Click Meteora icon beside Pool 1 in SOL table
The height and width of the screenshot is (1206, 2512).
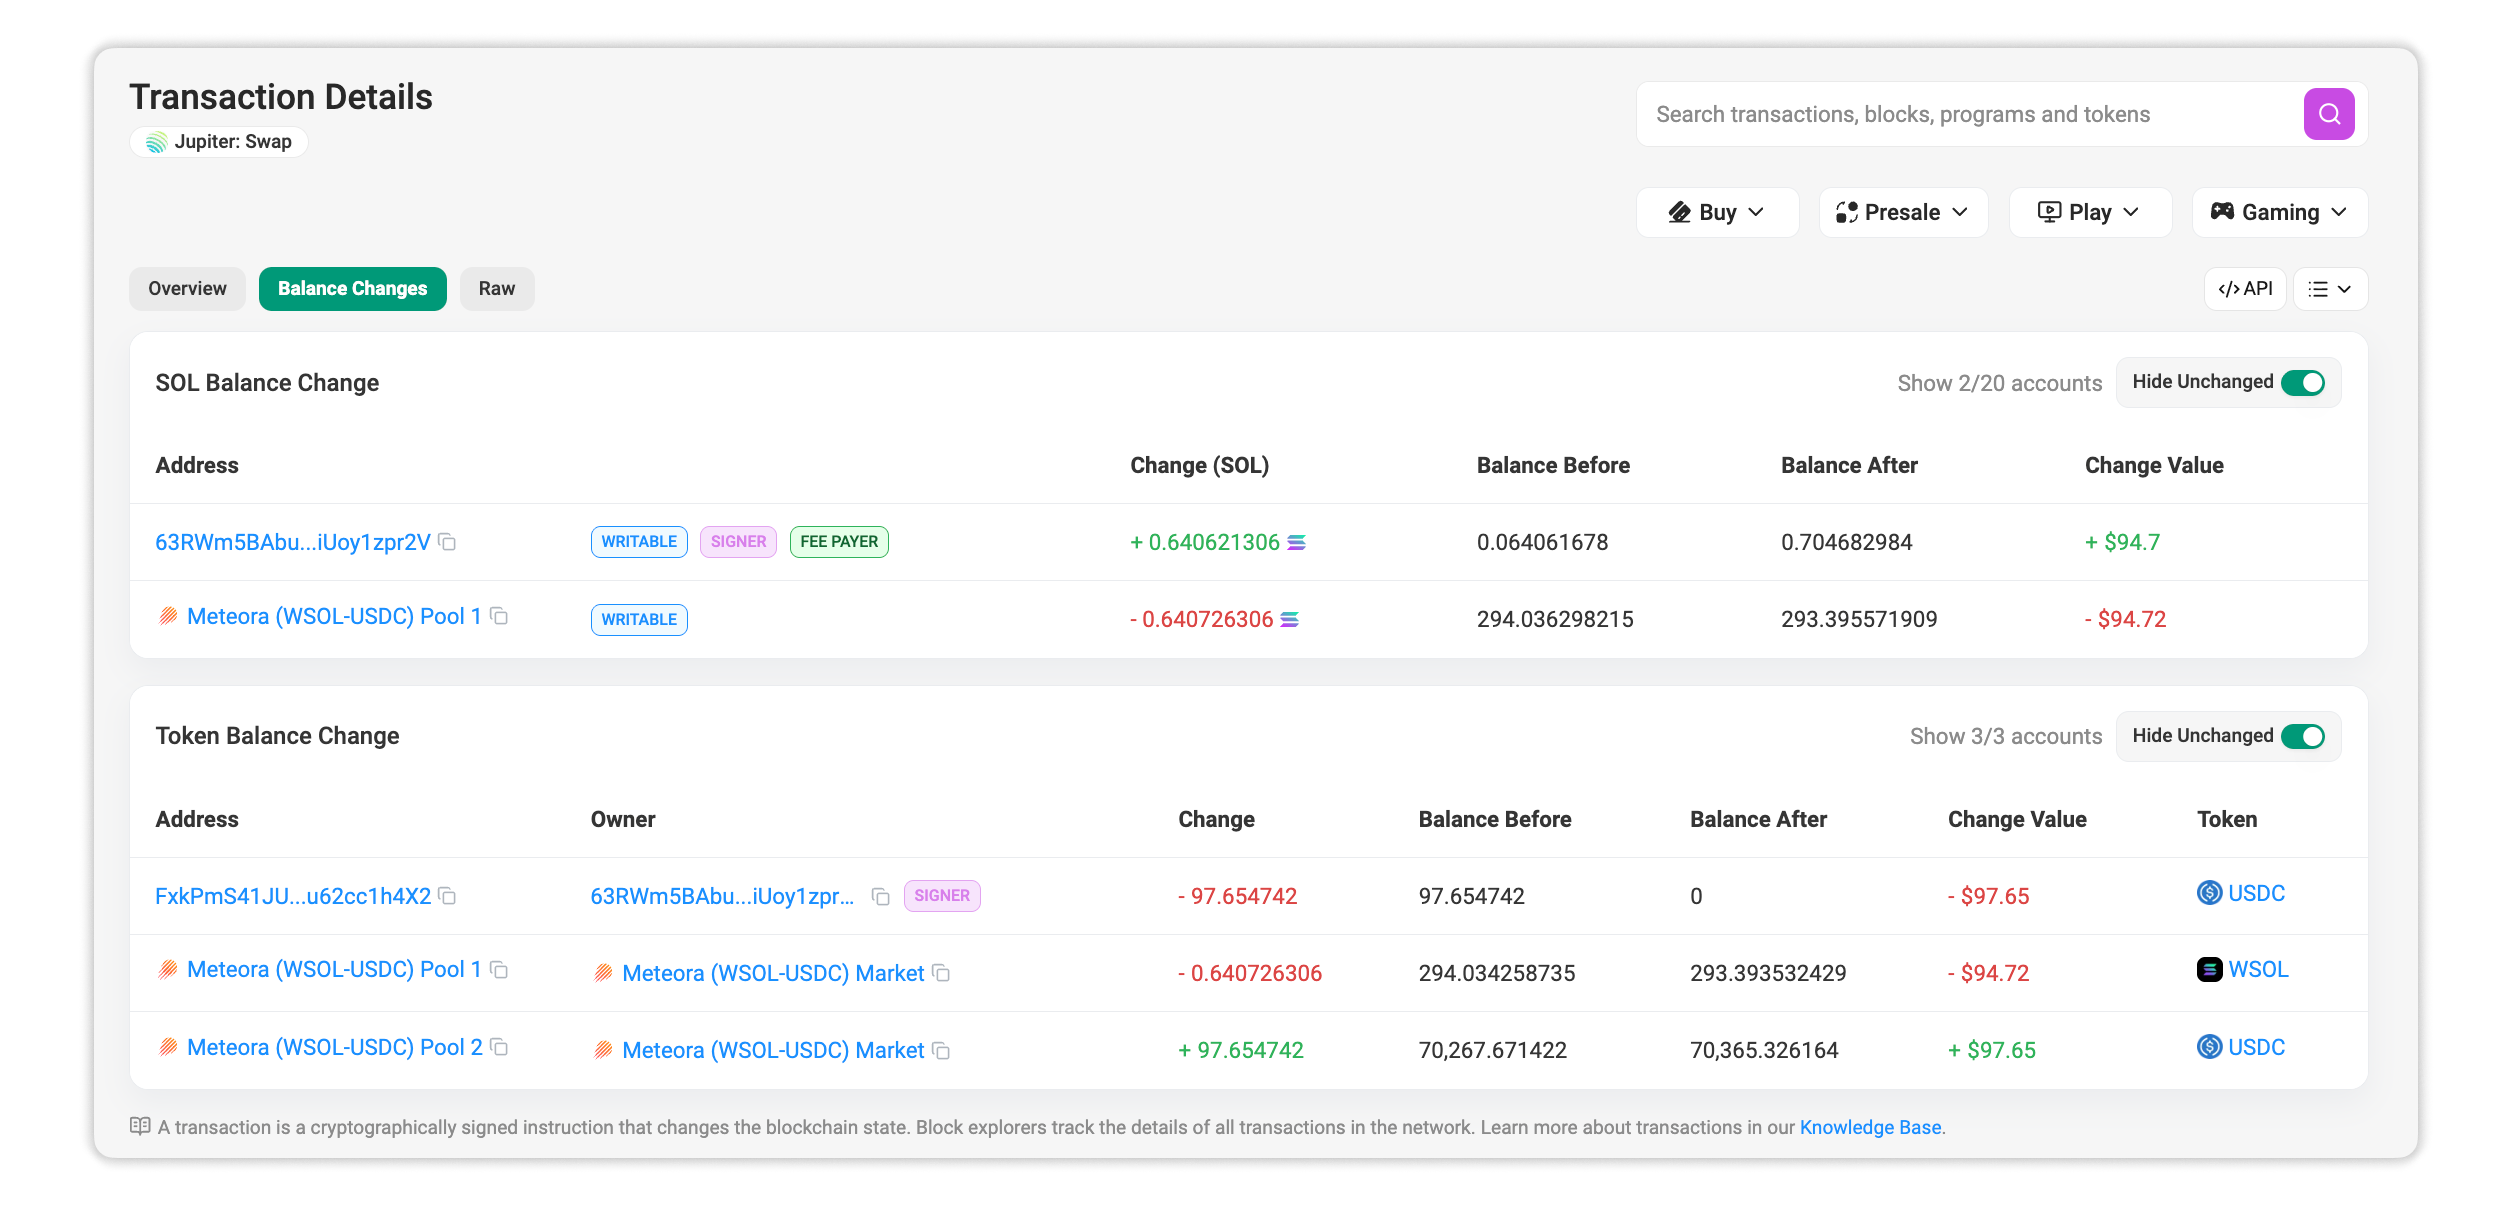(x=169, y=616)
